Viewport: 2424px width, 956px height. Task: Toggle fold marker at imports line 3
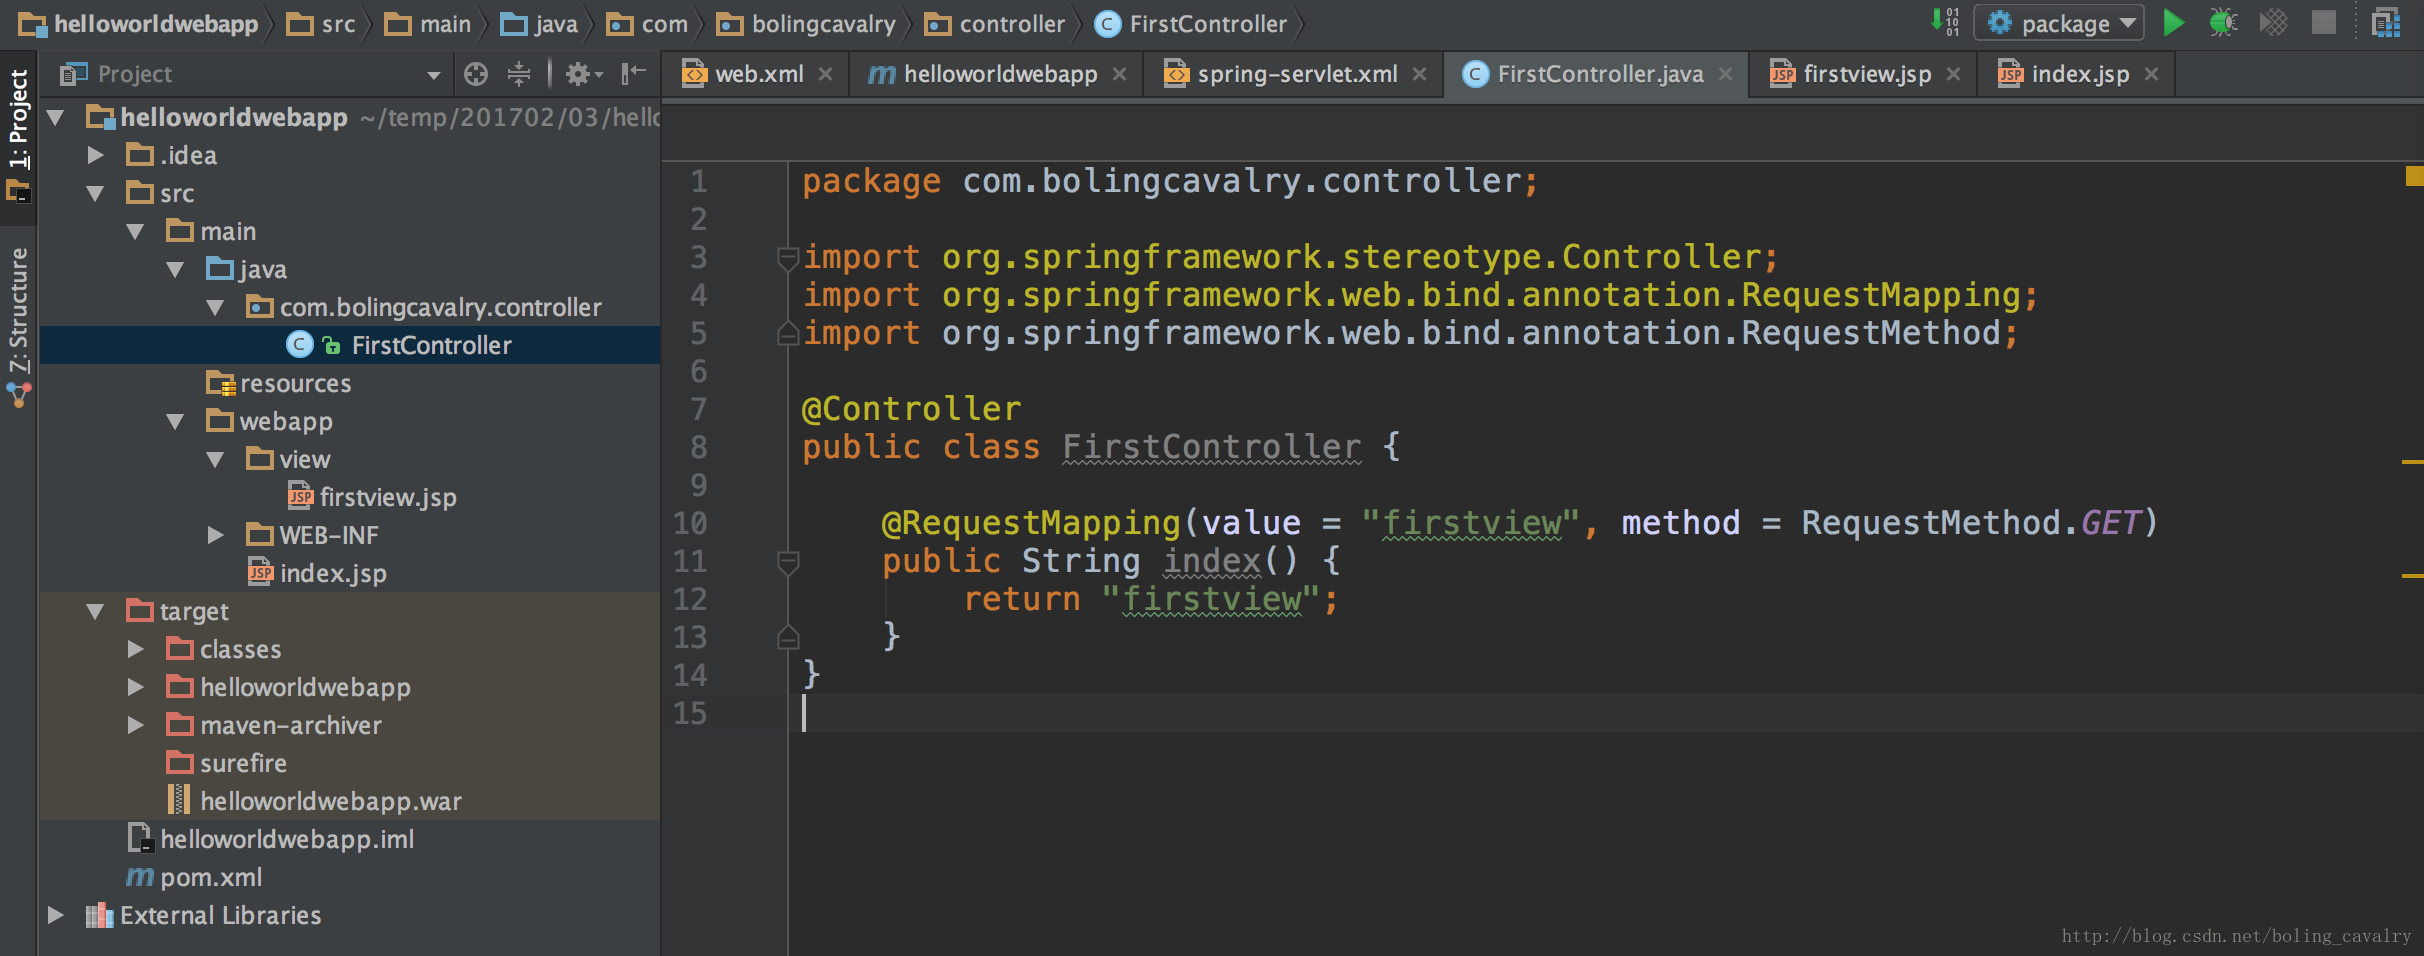pos(788,258)
